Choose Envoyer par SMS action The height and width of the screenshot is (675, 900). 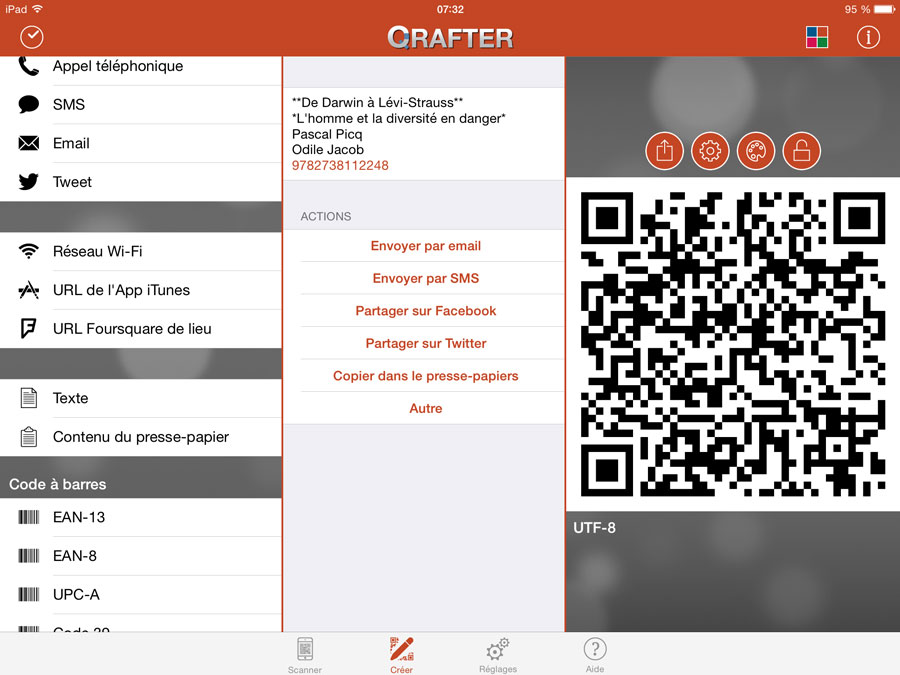click(x=425, y=278)
